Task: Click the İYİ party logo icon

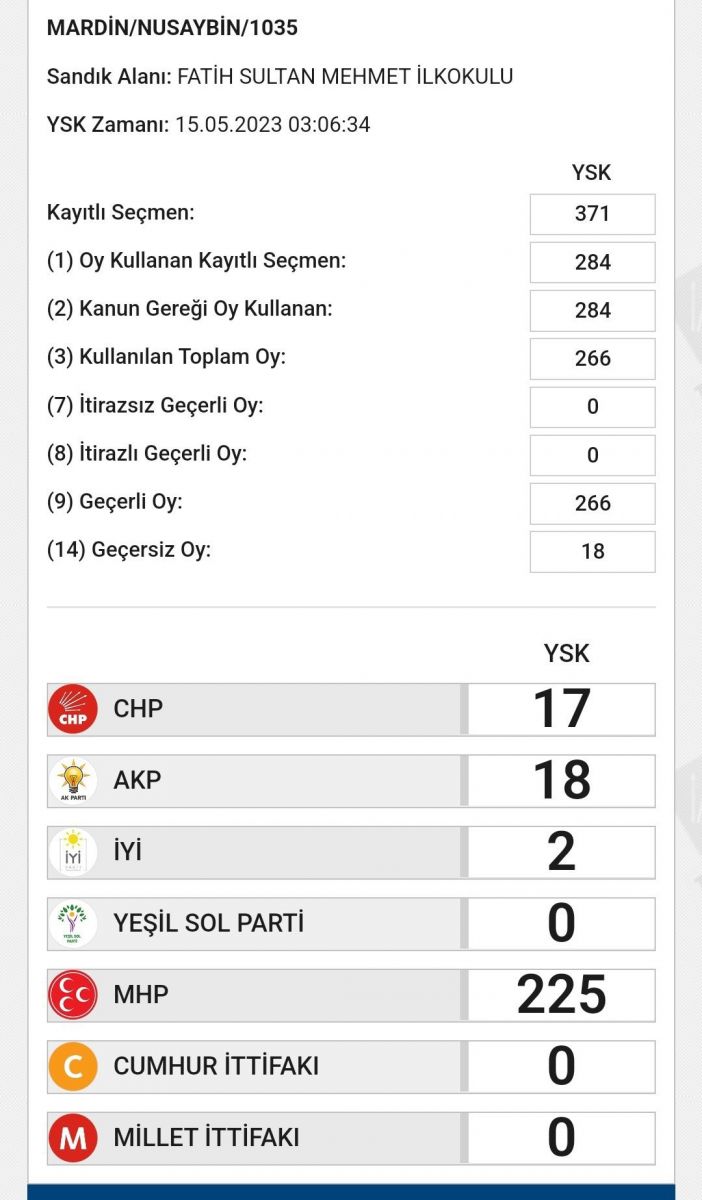Action: [73, 852]
